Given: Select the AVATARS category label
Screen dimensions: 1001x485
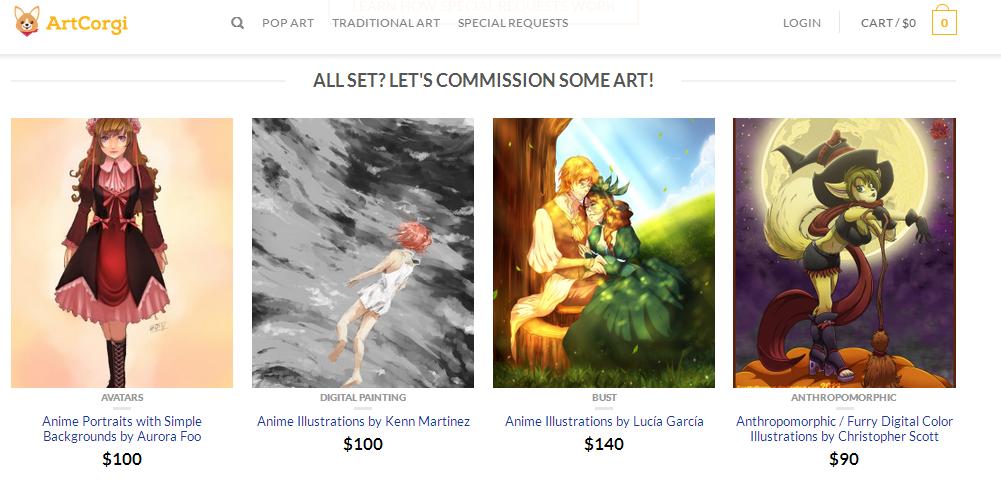Looking at the screenshot, I should coord(122,397).
